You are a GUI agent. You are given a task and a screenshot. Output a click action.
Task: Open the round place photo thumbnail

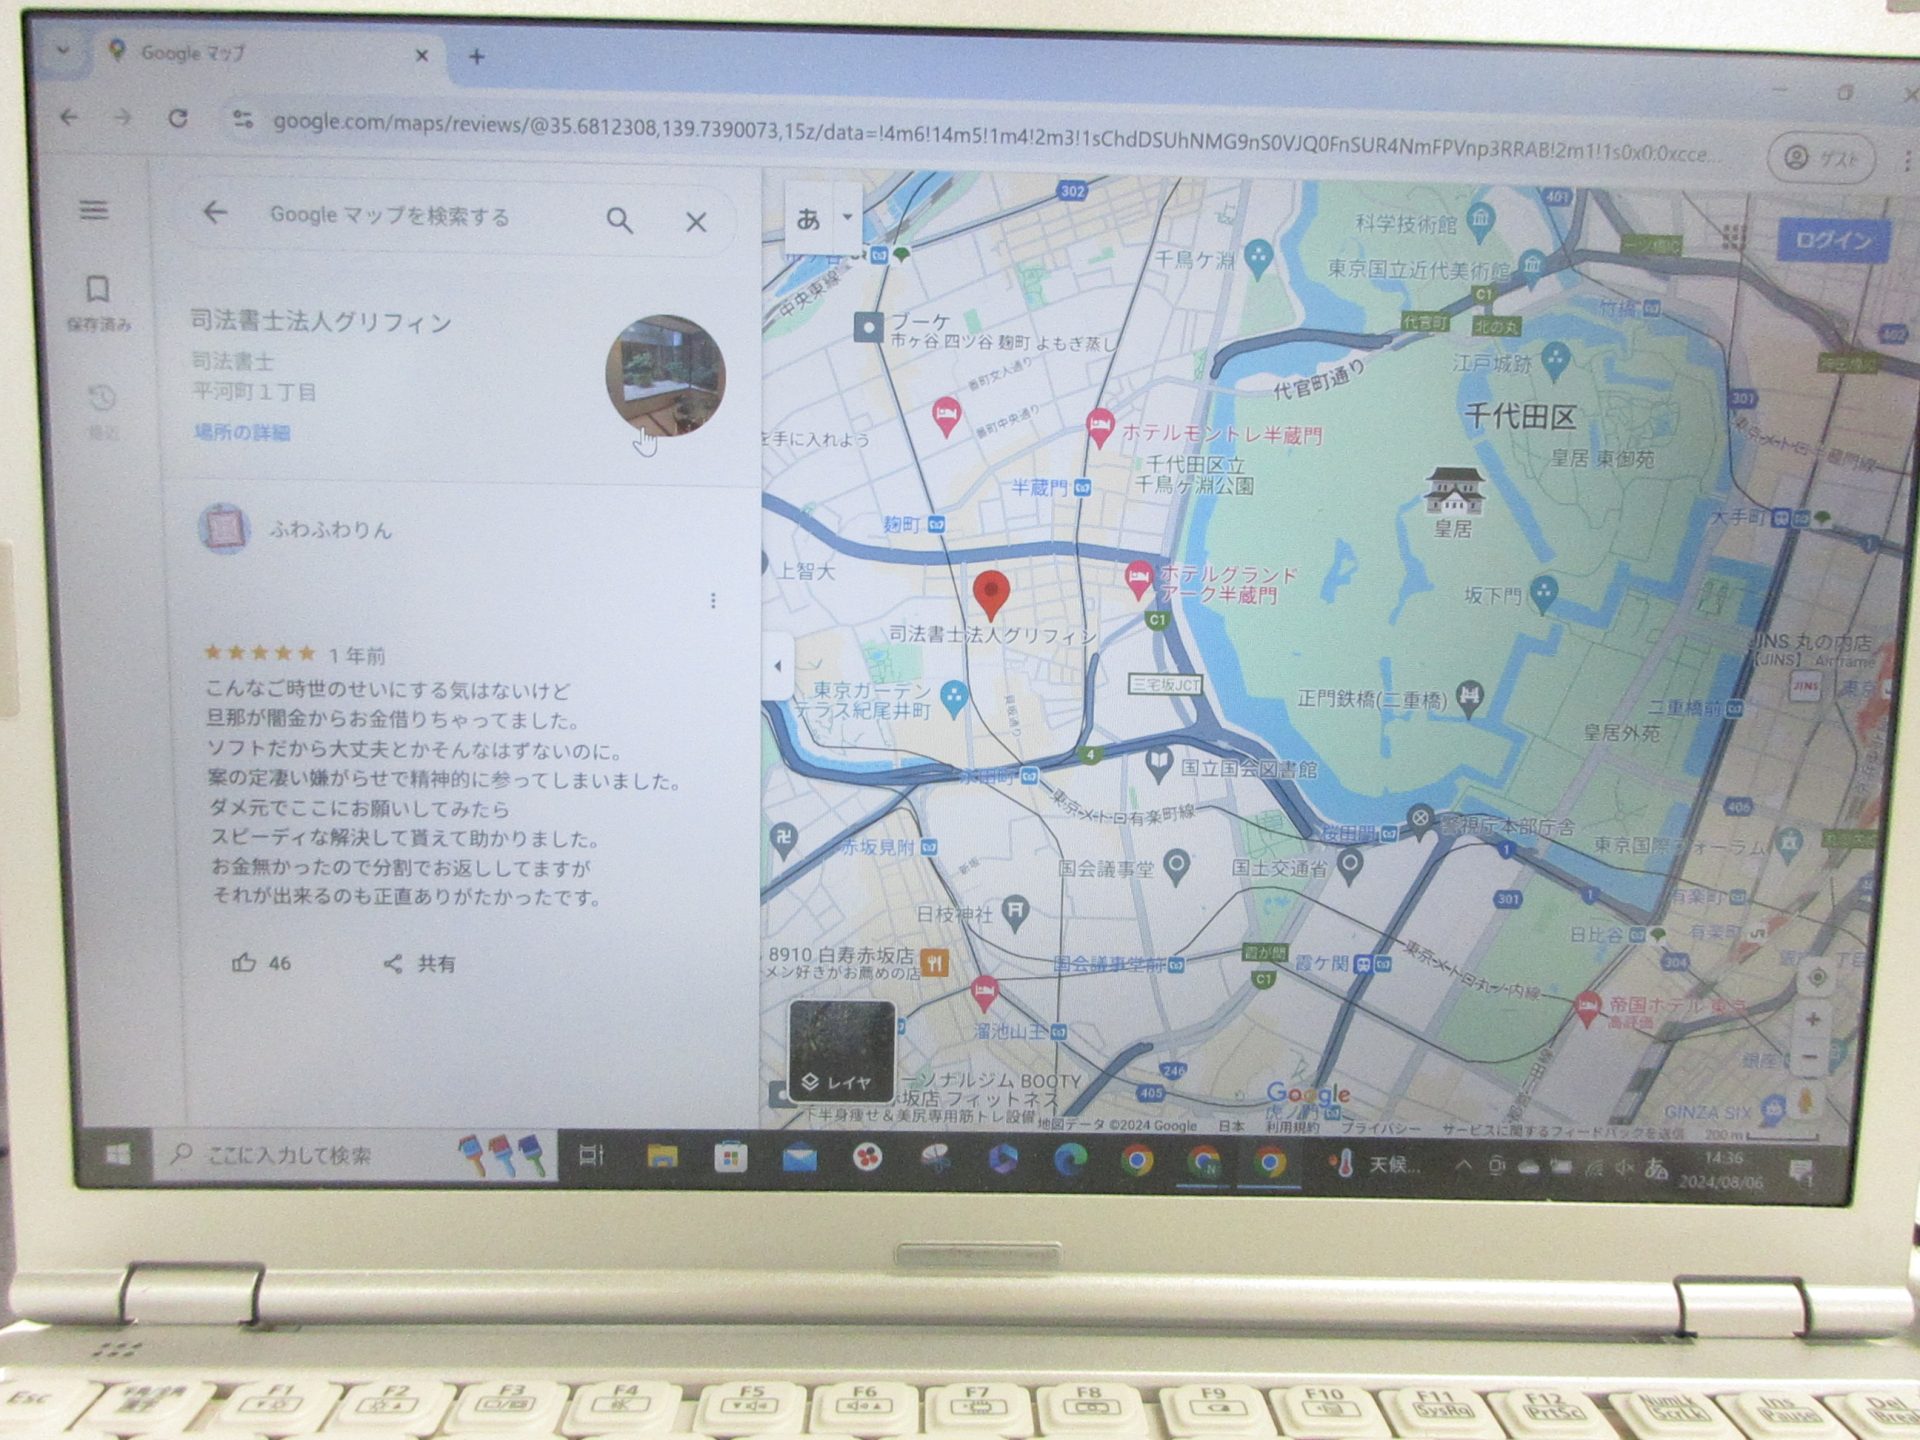pos(665,375)
